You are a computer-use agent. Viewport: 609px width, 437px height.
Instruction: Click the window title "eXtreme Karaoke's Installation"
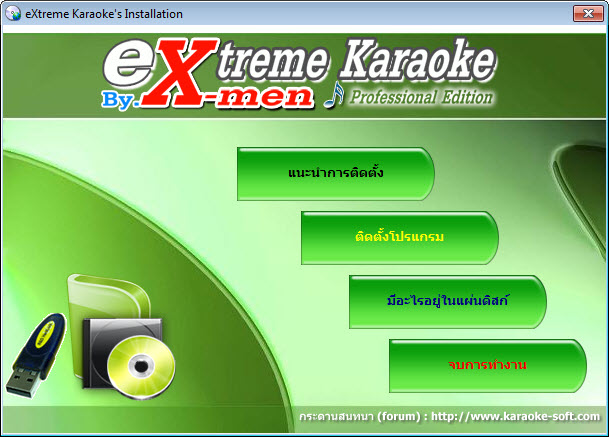(104, 14)
